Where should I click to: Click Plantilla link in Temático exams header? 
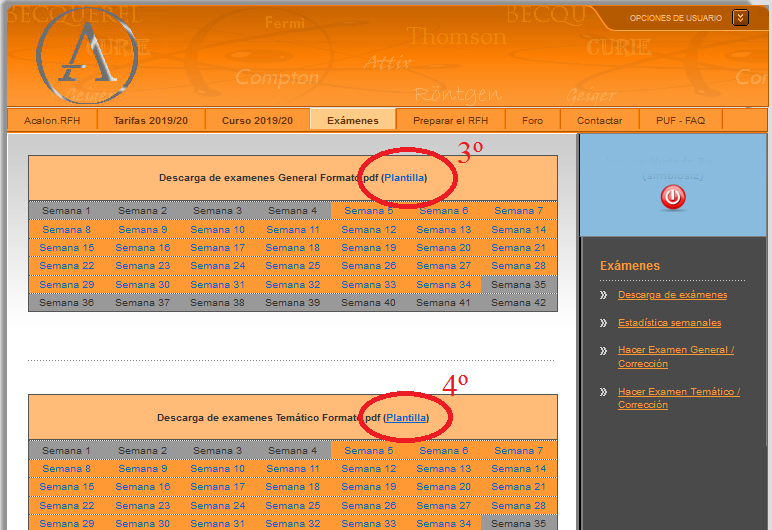click(406, 417)
